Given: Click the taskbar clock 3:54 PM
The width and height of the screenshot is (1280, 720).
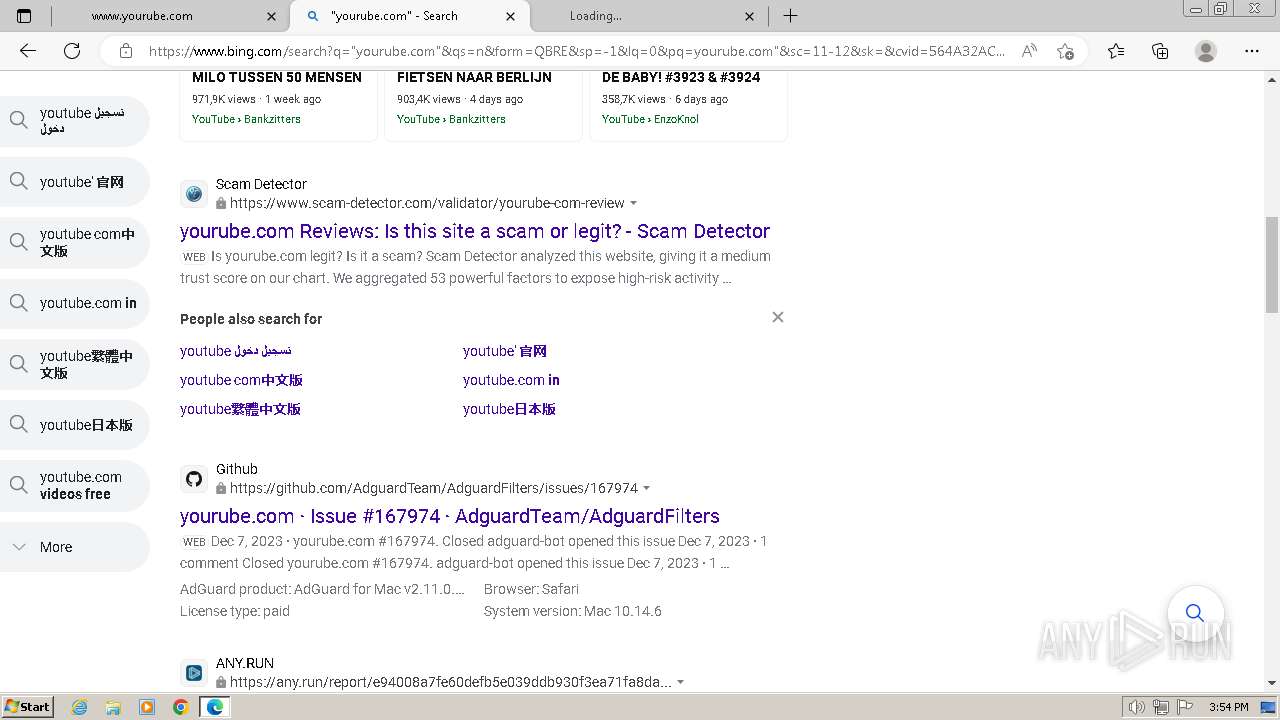Looking at the screenshot, I should 1228,707.
